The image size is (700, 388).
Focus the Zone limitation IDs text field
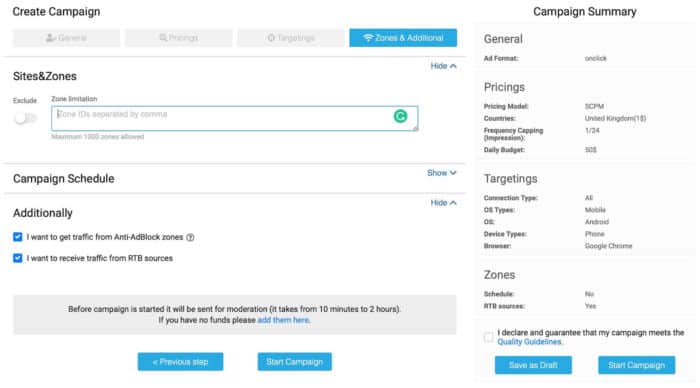click(x=234, y=118)
